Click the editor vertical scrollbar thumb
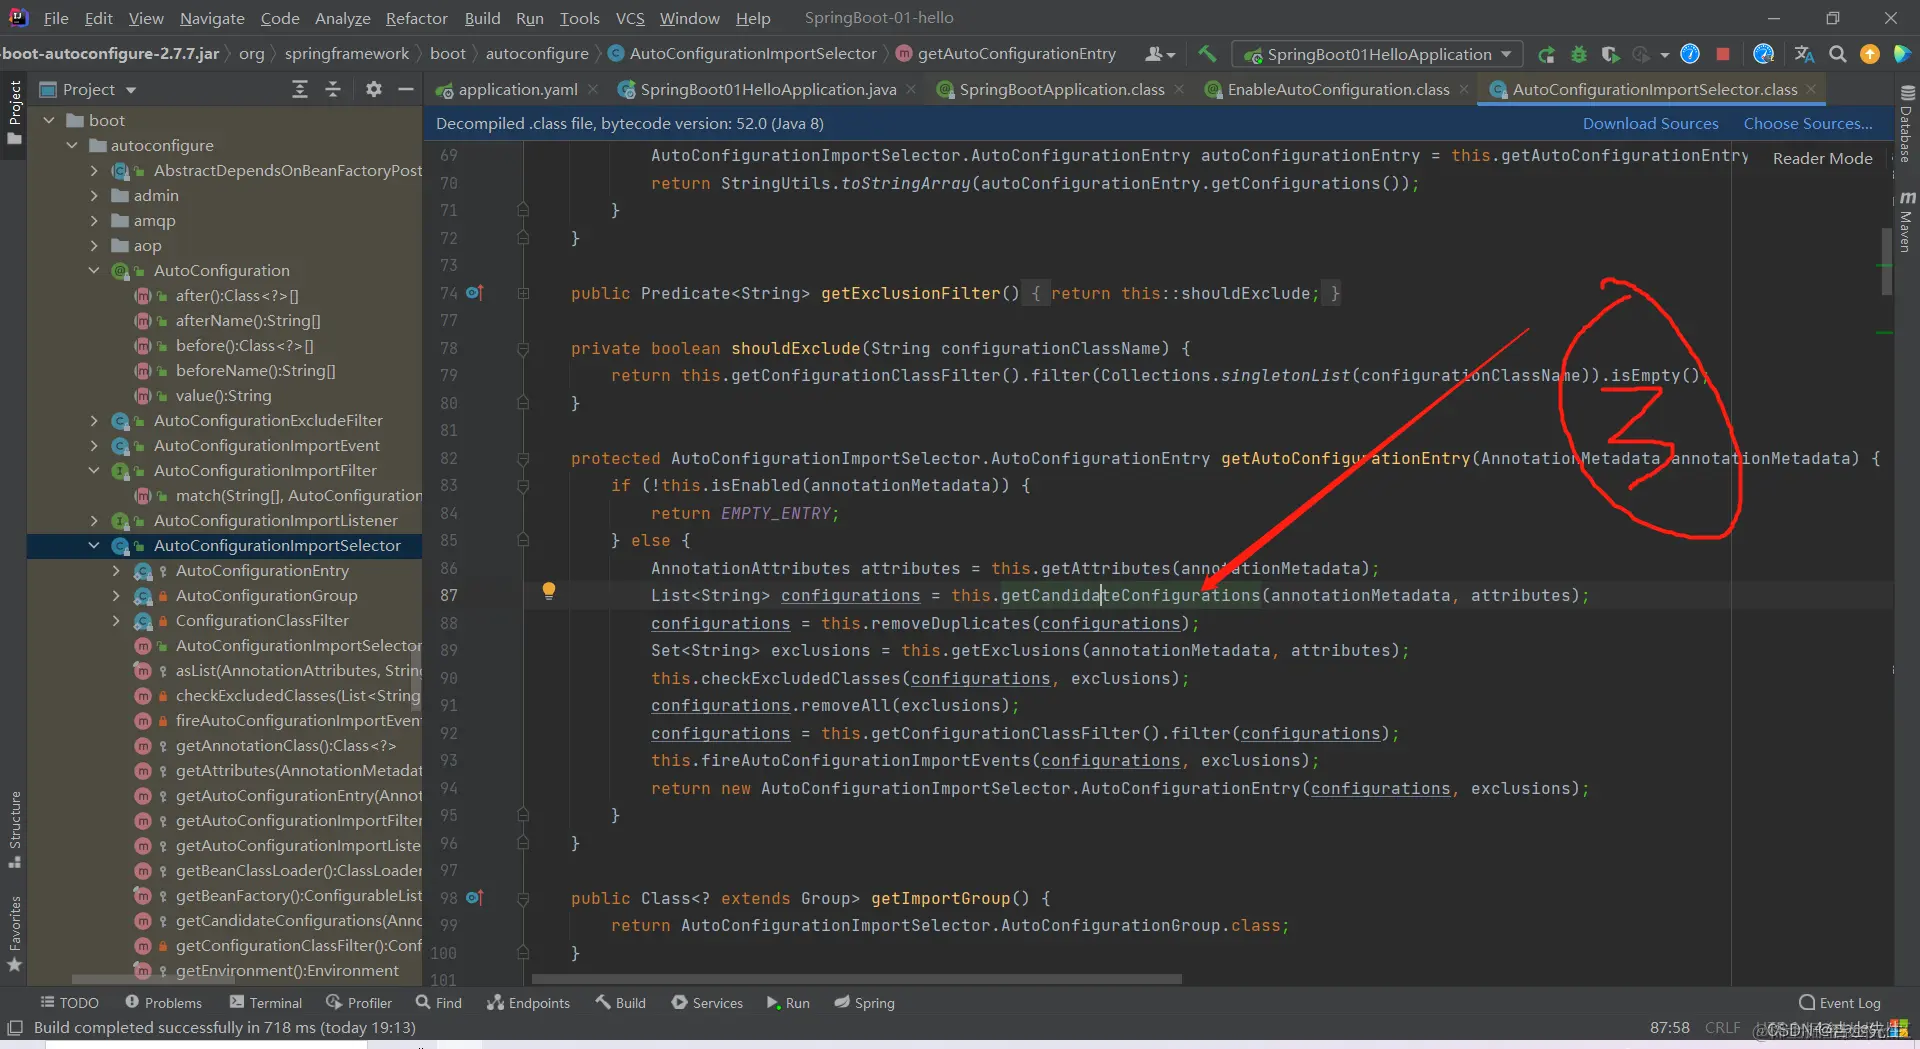 point(1886,261)
